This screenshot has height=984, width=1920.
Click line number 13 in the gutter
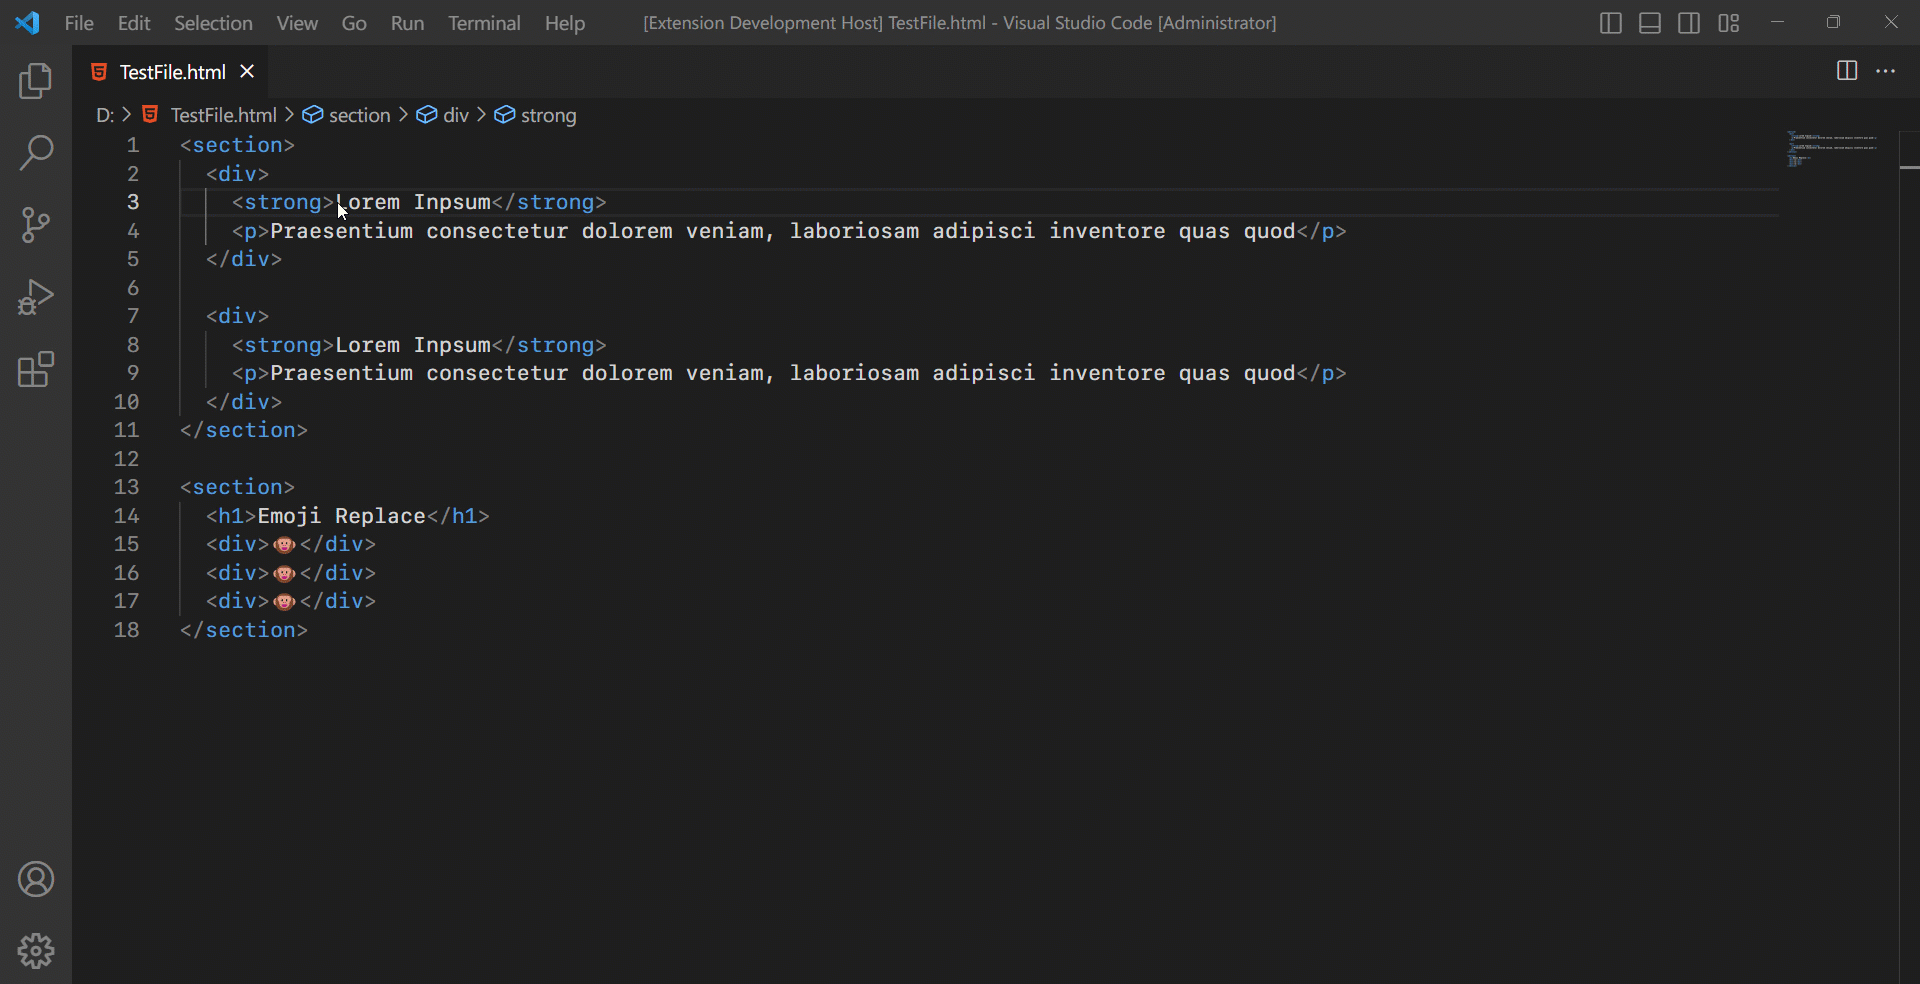point(126,487)
